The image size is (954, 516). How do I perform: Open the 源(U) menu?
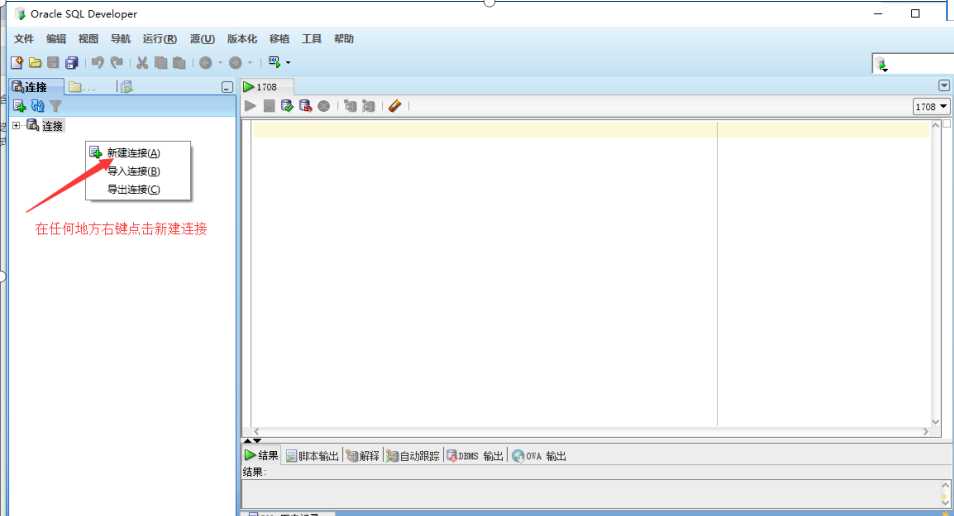(x=202, y=38)
